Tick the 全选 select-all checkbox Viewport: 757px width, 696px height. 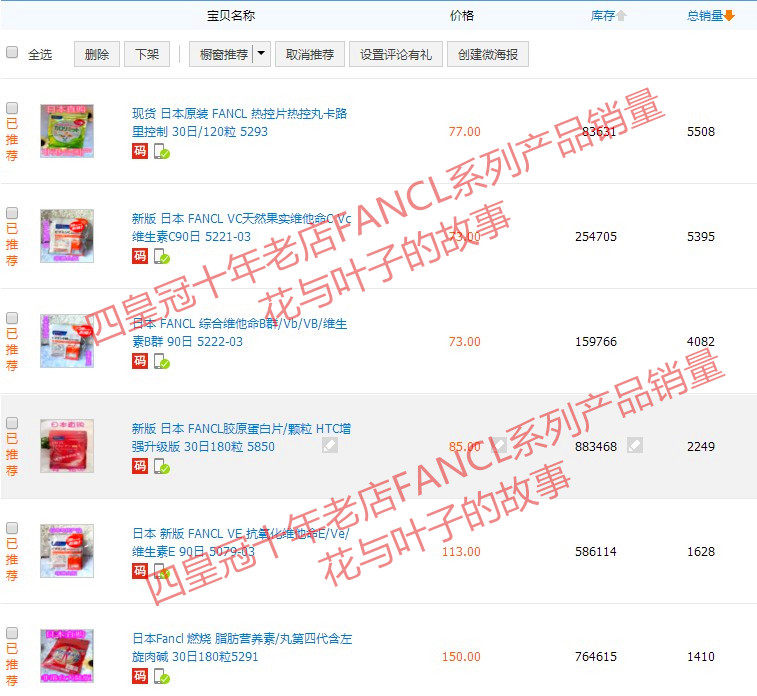(12, 52)
